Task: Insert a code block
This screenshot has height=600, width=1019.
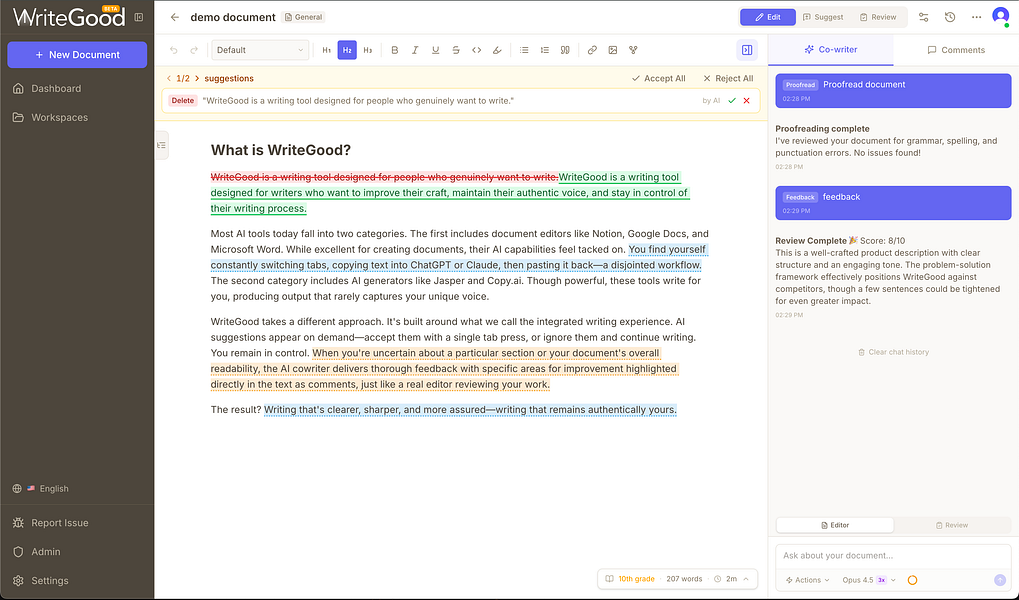Action: point(477,50)
